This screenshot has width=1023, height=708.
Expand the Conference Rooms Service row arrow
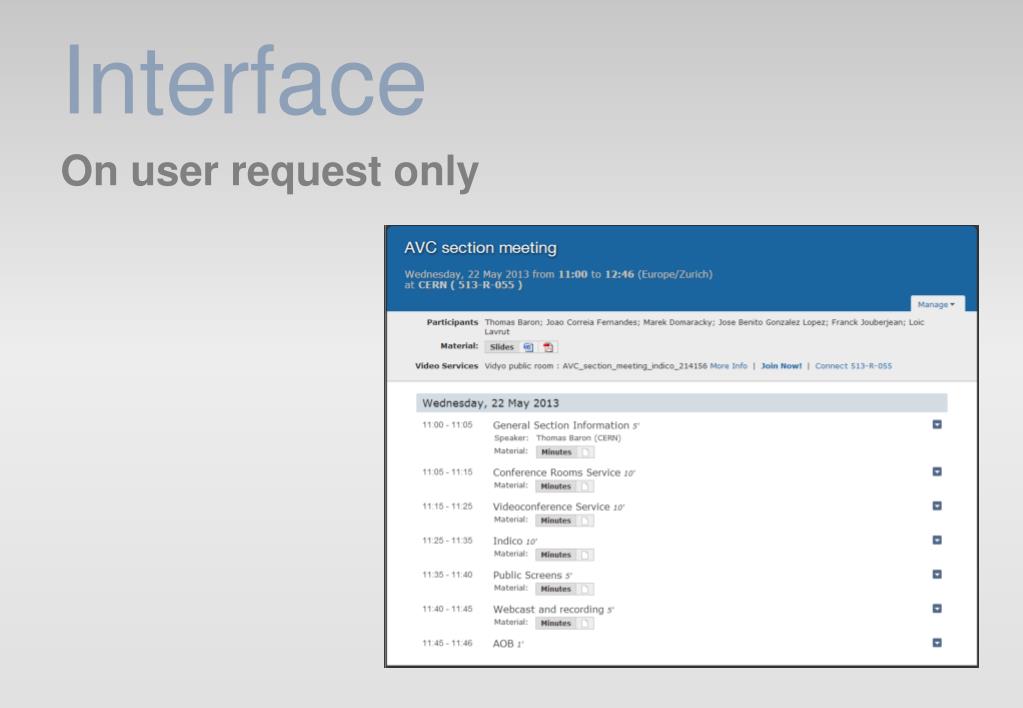(x=937, y=472)
